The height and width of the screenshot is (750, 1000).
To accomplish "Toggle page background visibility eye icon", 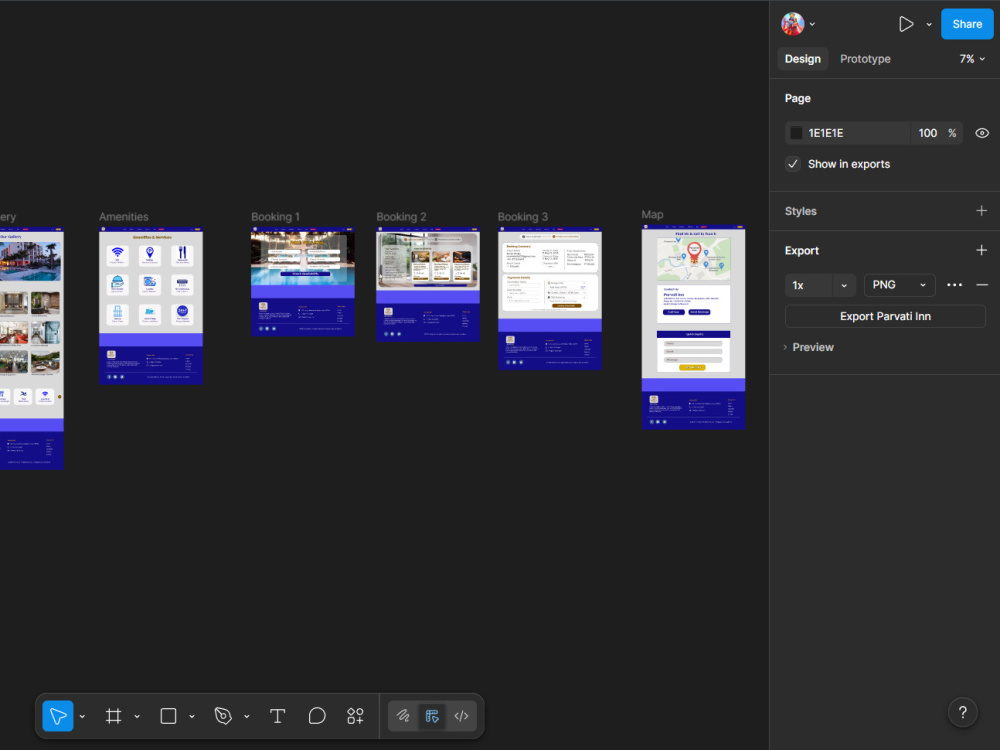I will 982,133.
